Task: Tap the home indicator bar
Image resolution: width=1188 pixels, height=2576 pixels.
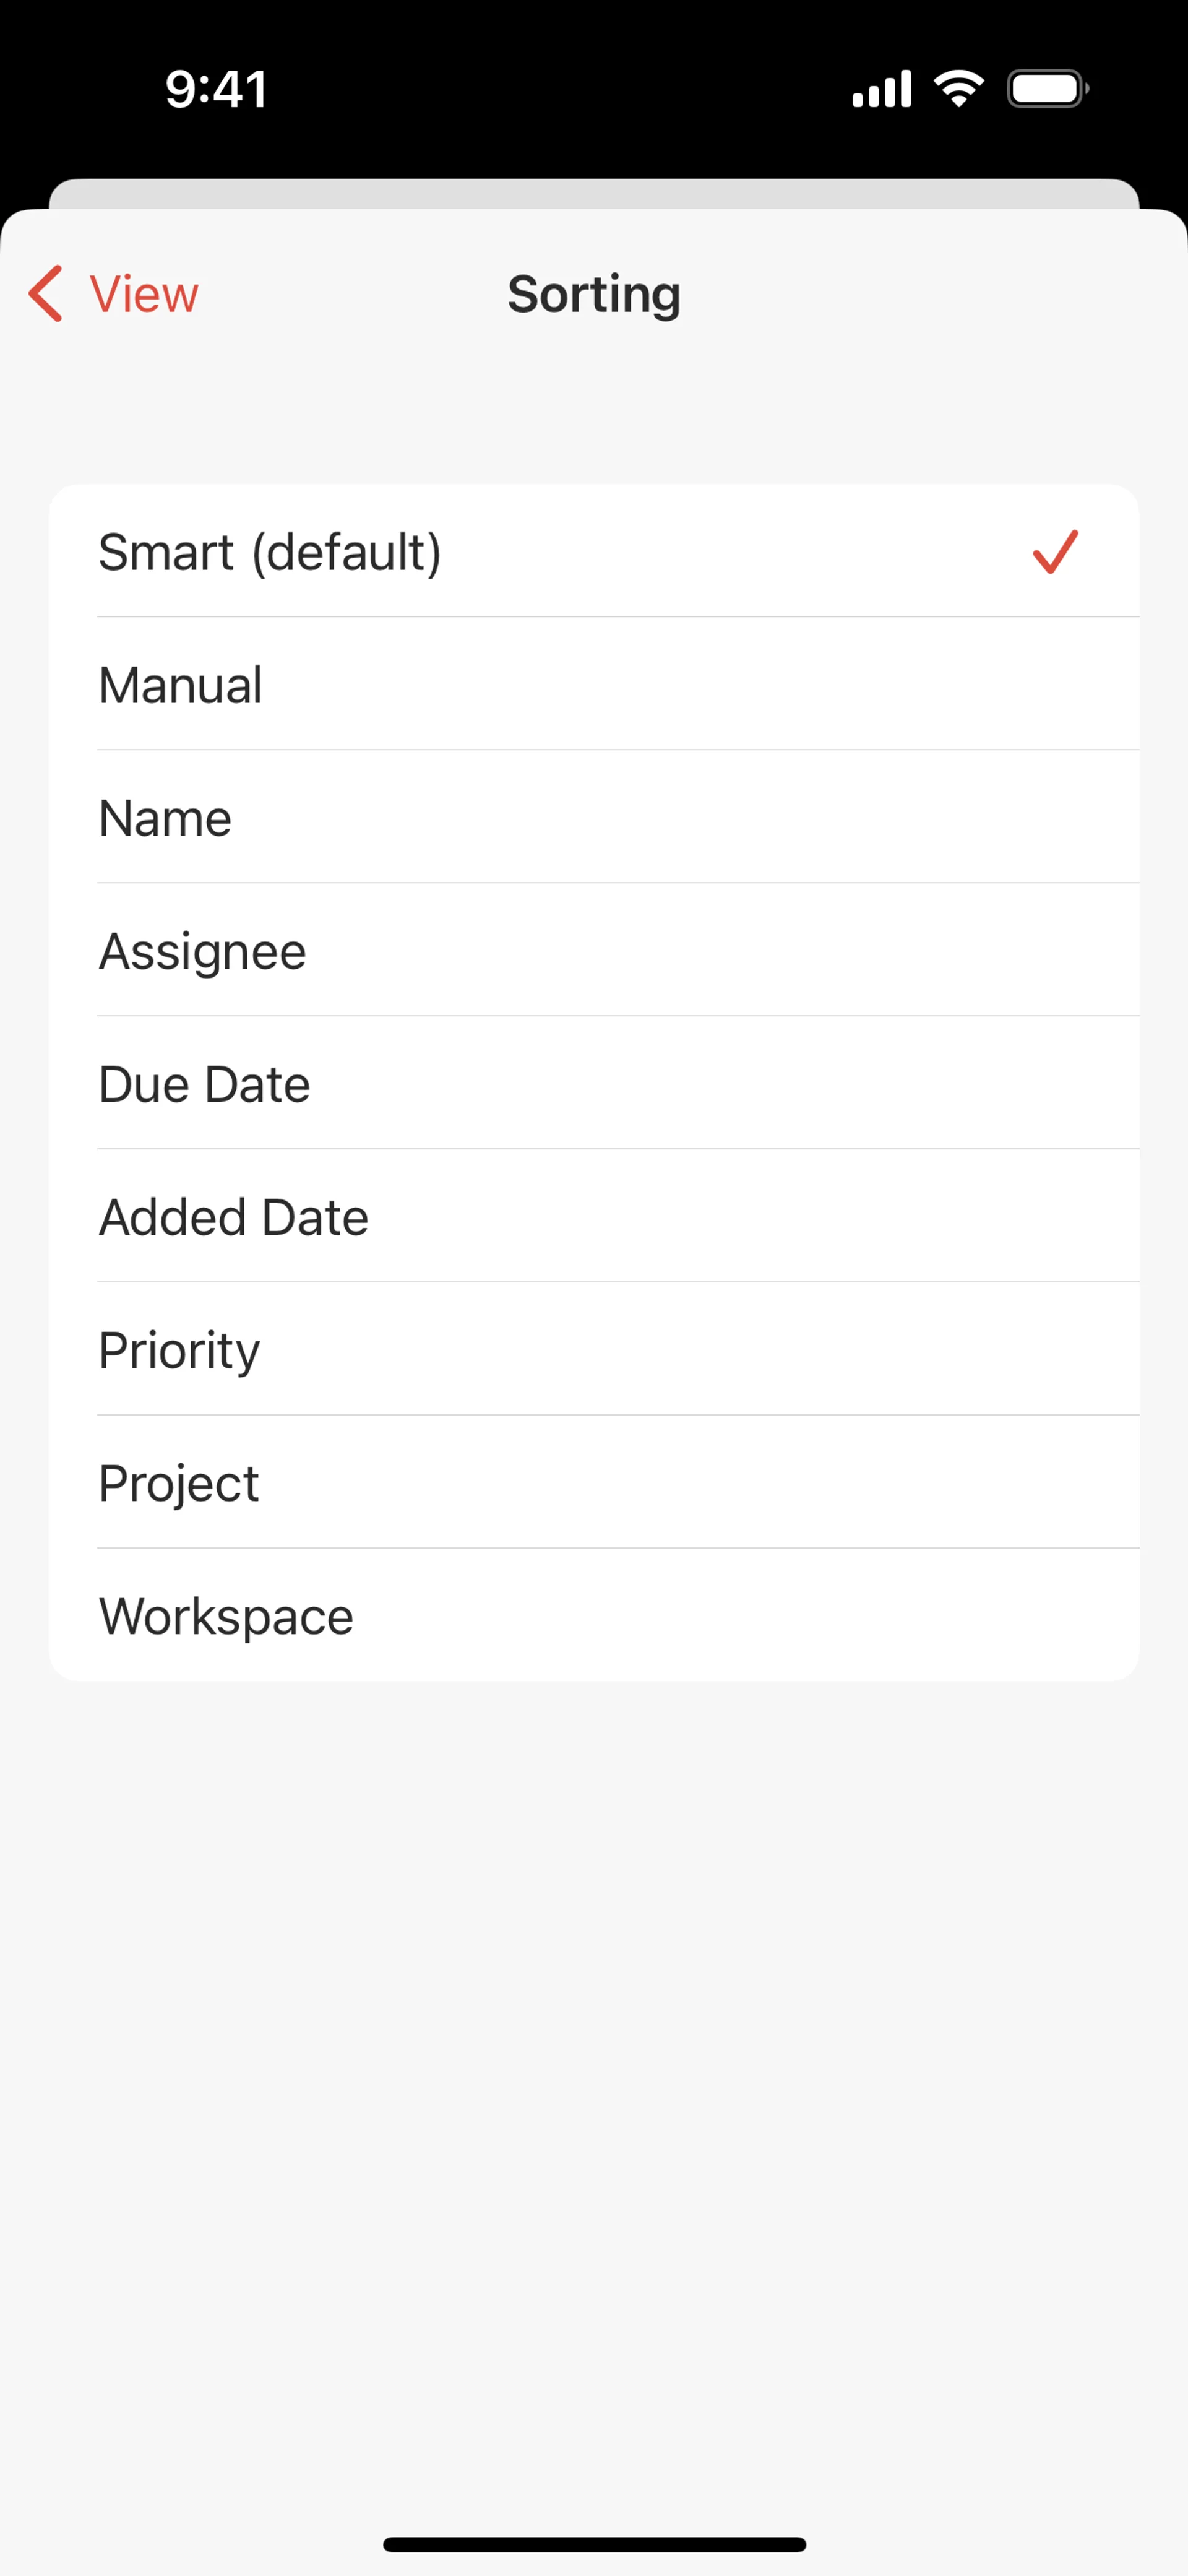Action: pos(594,2544)
